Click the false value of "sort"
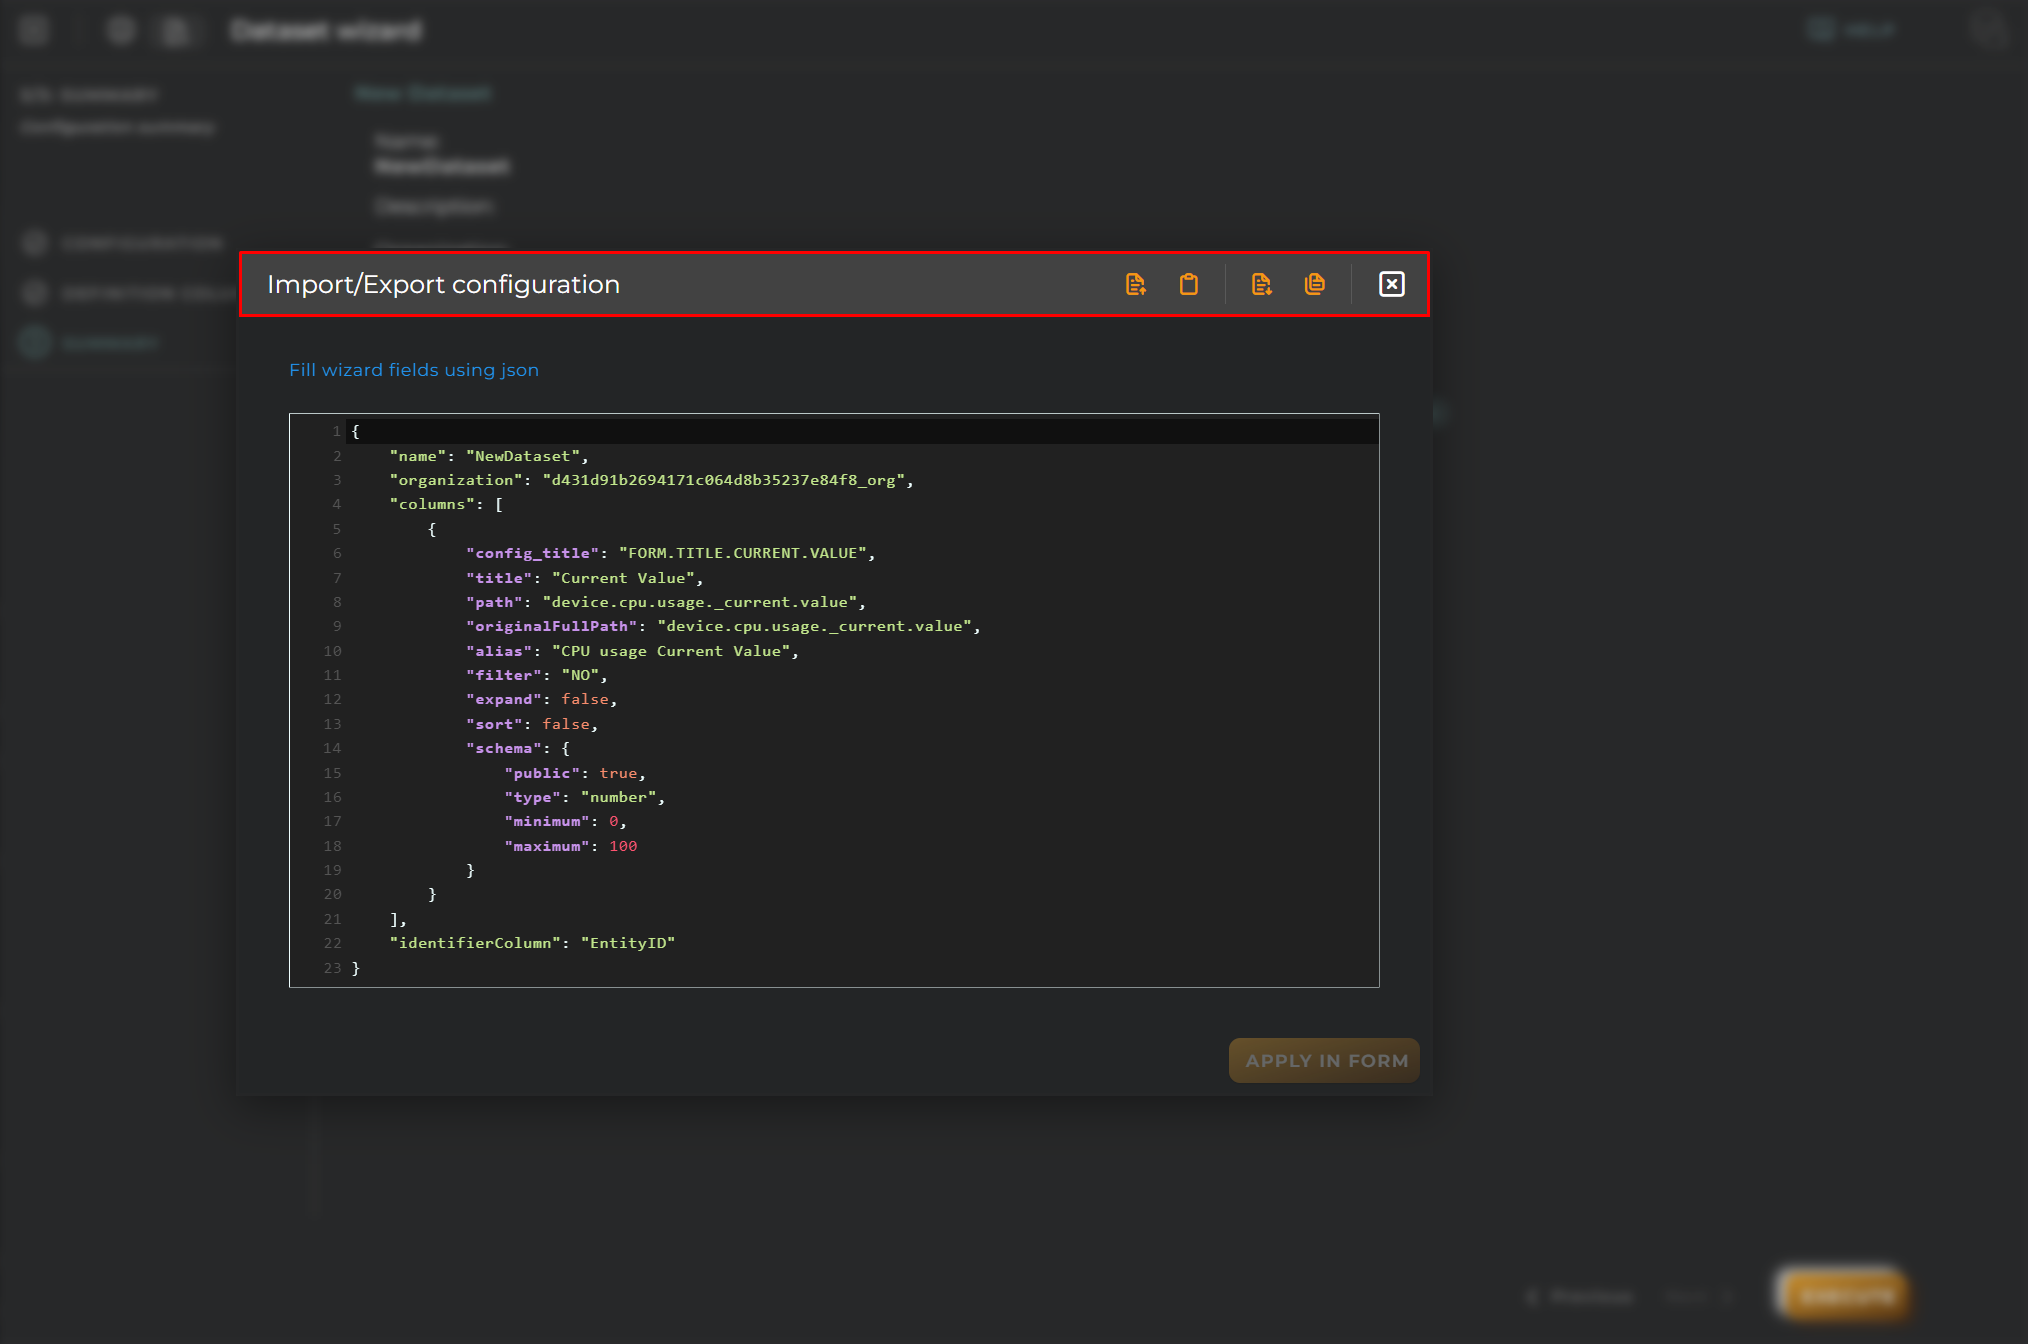Image resolution: width=2028 pixels, height=1344 pixels. (566, 724)
